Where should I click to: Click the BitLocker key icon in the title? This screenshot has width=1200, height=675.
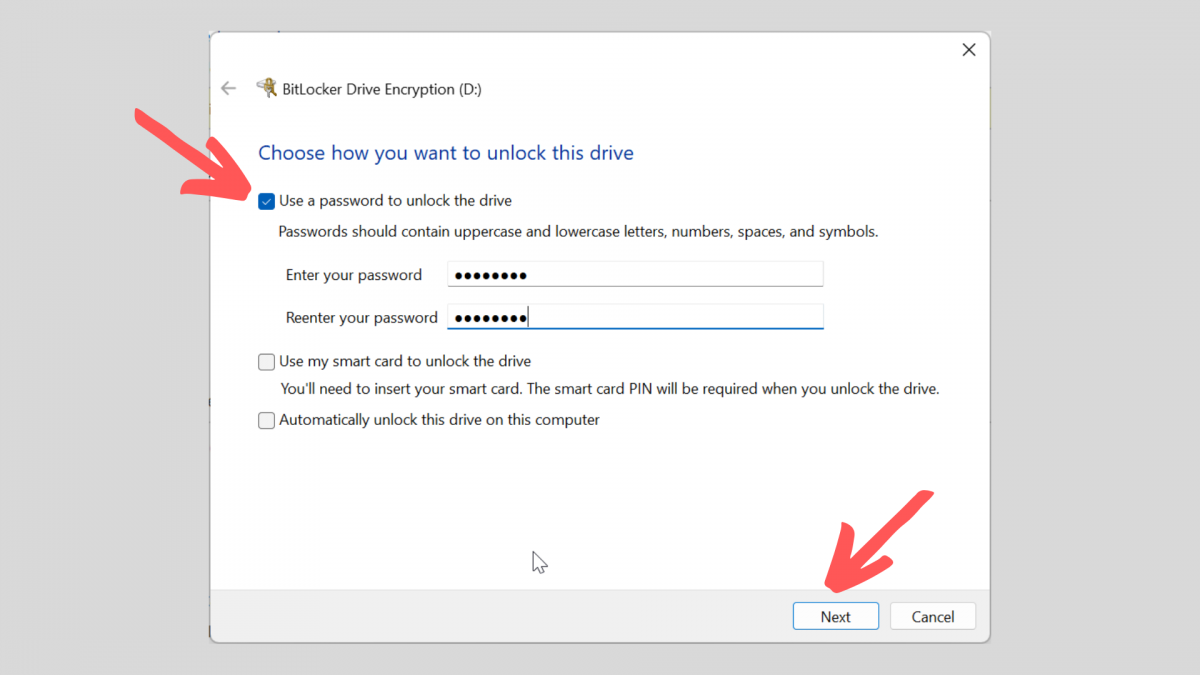point(266,88)
